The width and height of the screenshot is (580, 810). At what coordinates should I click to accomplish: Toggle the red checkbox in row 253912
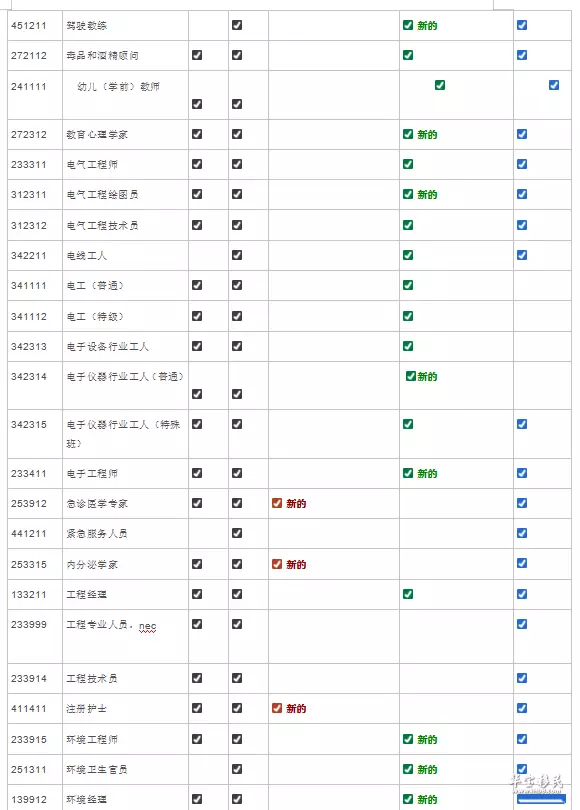click(277, 503)
